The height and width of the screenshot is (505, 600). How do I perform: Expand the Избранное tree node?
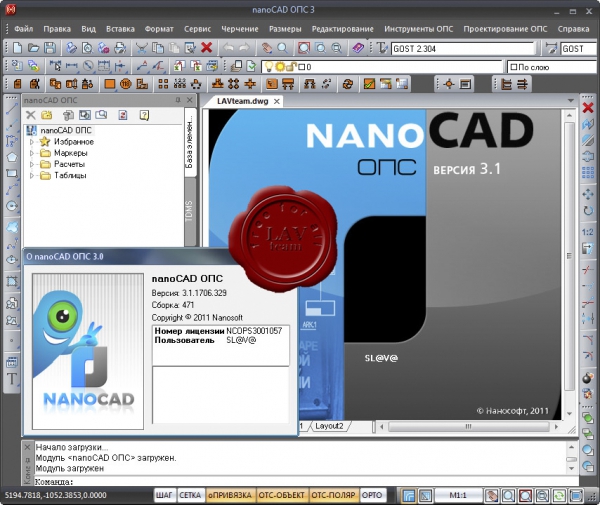pyautogui.click(x=32, y=142)
